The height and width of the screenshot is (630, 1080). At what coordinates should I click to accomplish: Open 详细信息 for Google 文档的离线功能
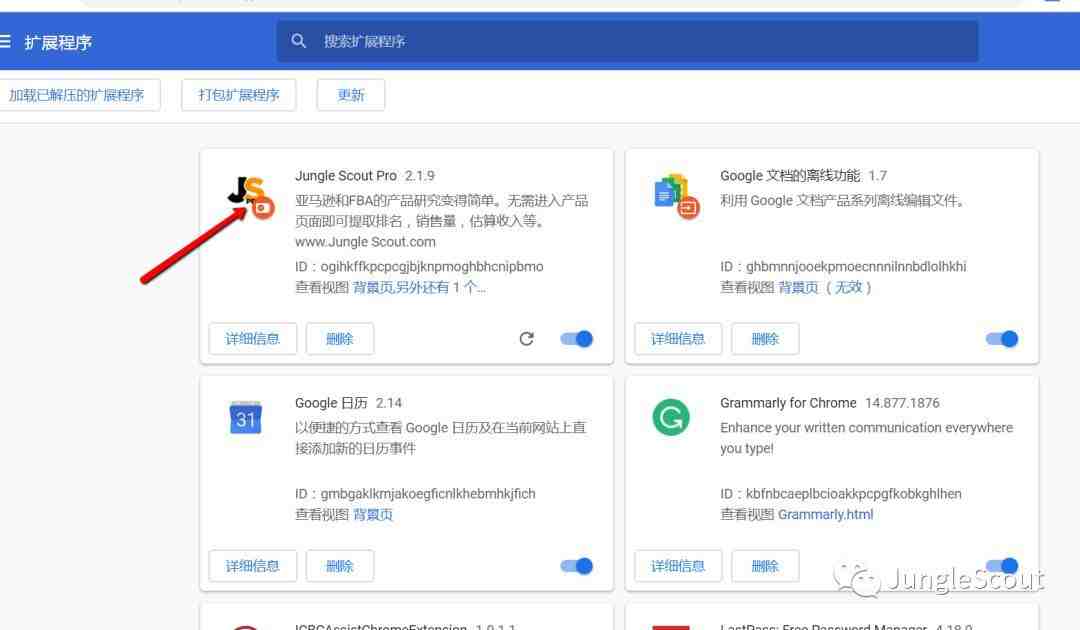[678, 339]
